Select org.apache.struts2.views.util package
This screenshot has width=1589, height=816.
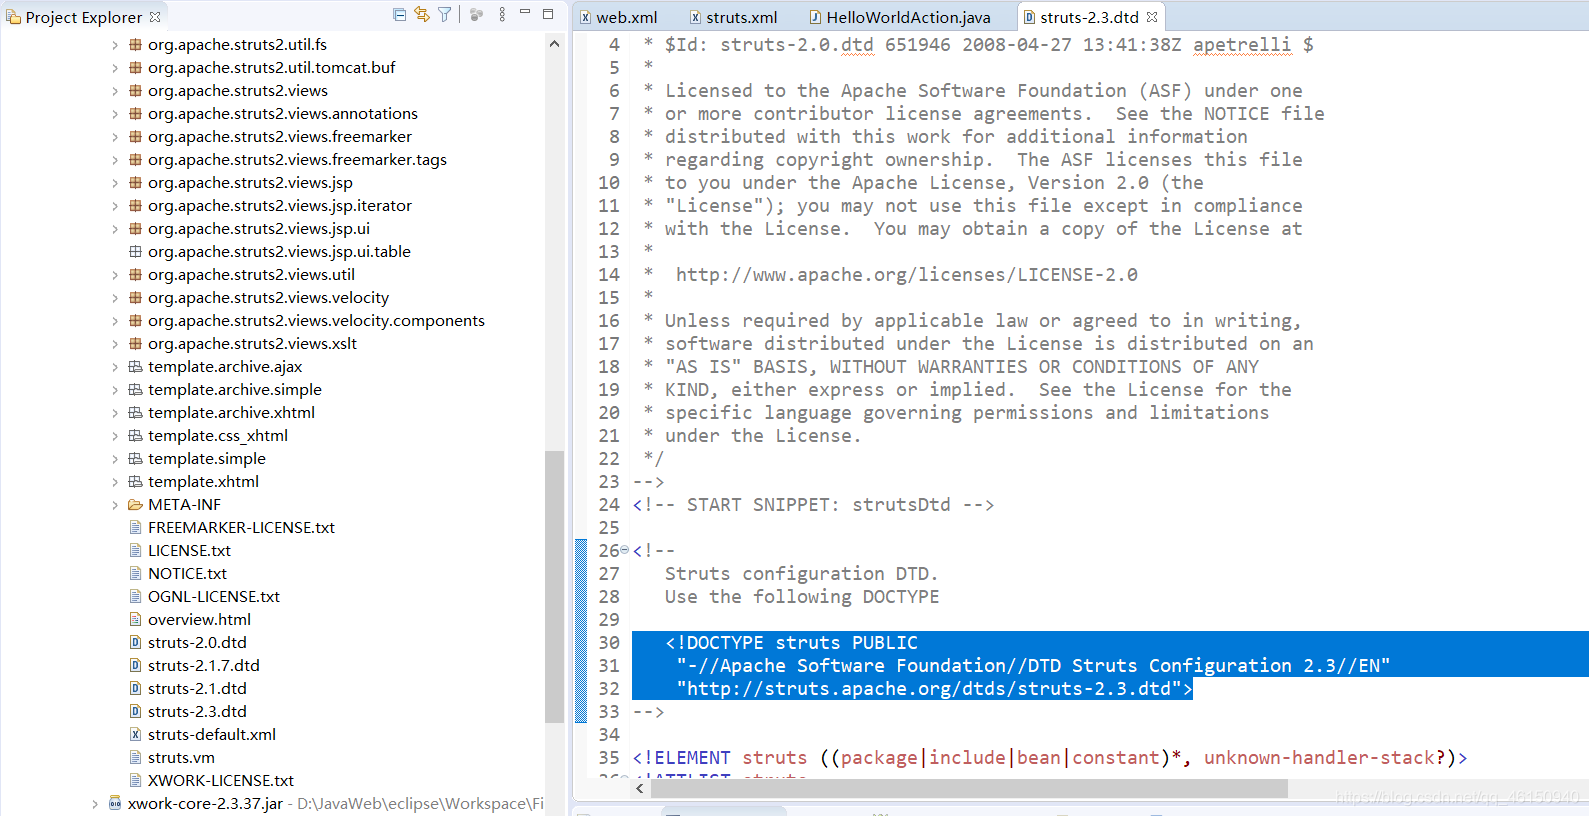[x=251, y=274]
